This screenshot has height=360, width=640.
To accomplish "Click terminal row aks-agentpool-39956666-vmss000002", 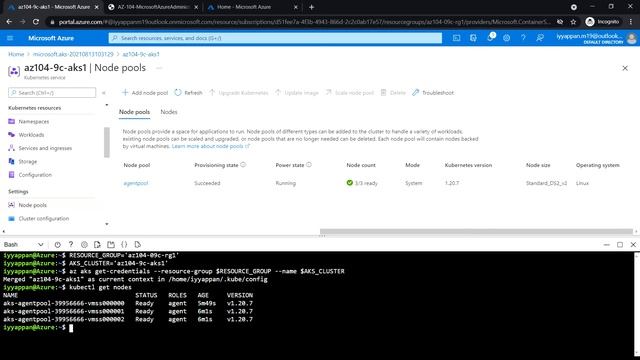I will click(x=128, y=319).
